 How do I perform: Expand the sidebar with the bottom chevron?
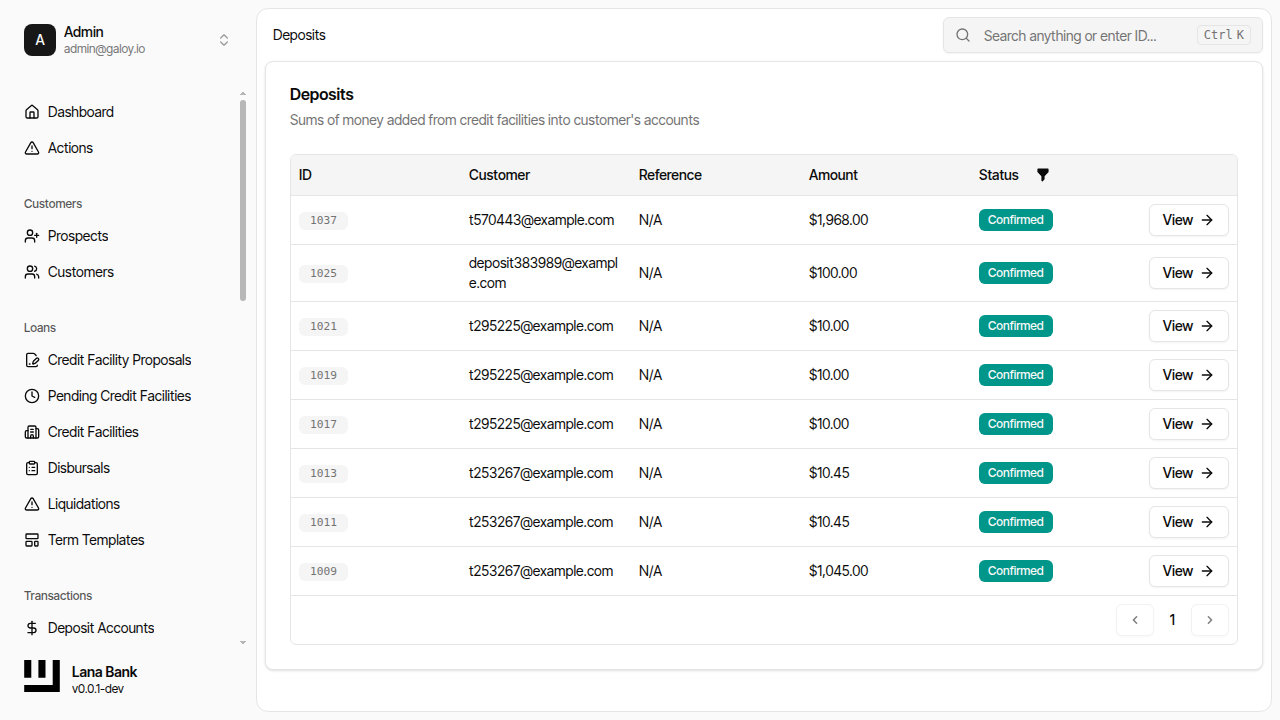coord(242,642)
